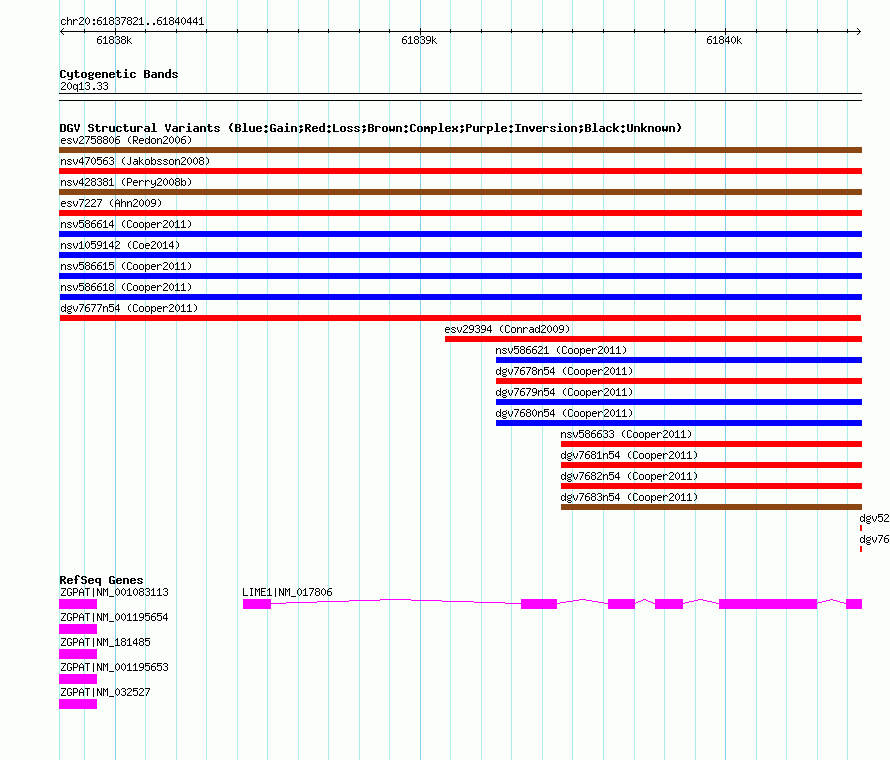
Task: Select the dgv7683n54 (Cooper2011) brown bar
Action: coord(711,507)
